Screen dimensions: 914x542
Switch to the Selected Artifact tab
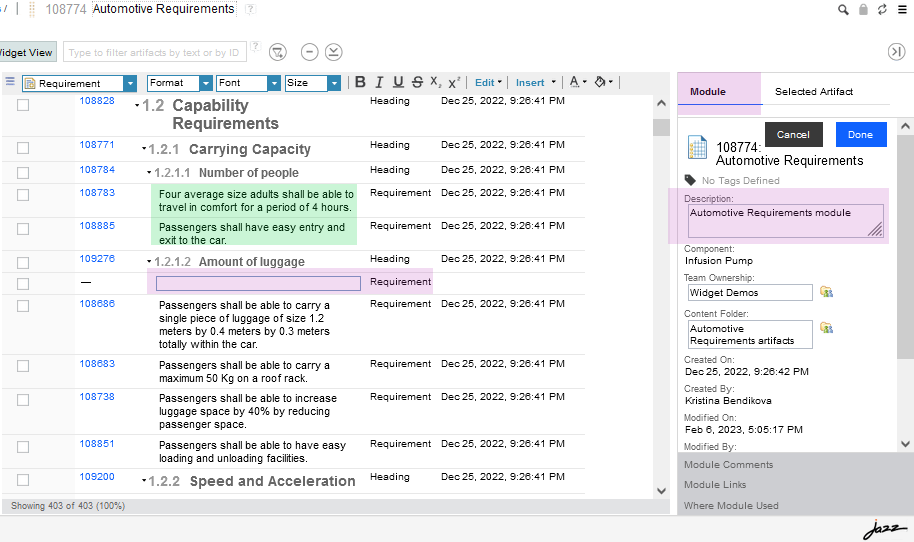point(814,91)
